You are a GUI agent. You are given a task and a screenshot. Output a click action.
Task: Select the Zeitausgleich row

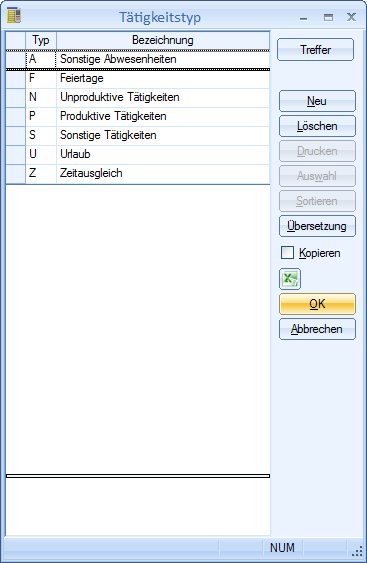138,173
